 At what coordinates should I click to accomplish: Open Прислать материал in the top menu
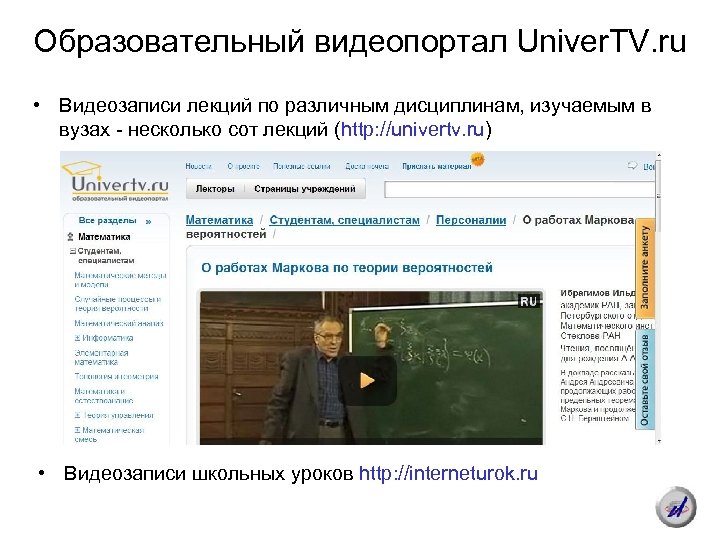tap(437, 166)
